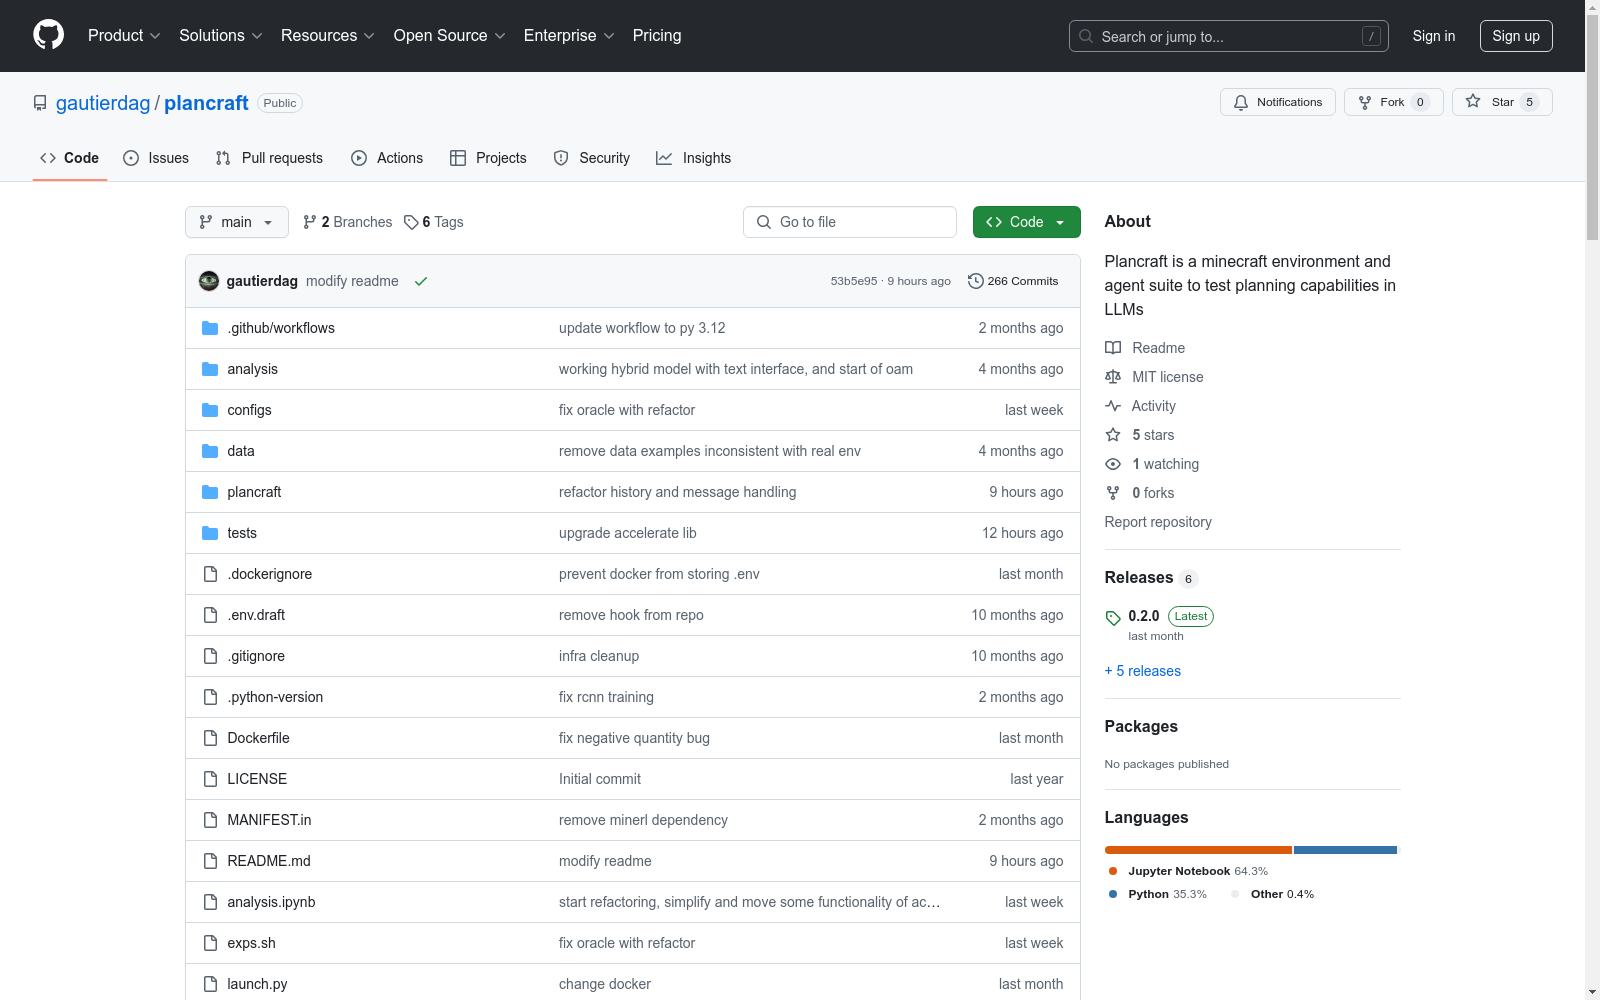
Task: Open the analysis.ipynb file
Action: pos(271,902)
